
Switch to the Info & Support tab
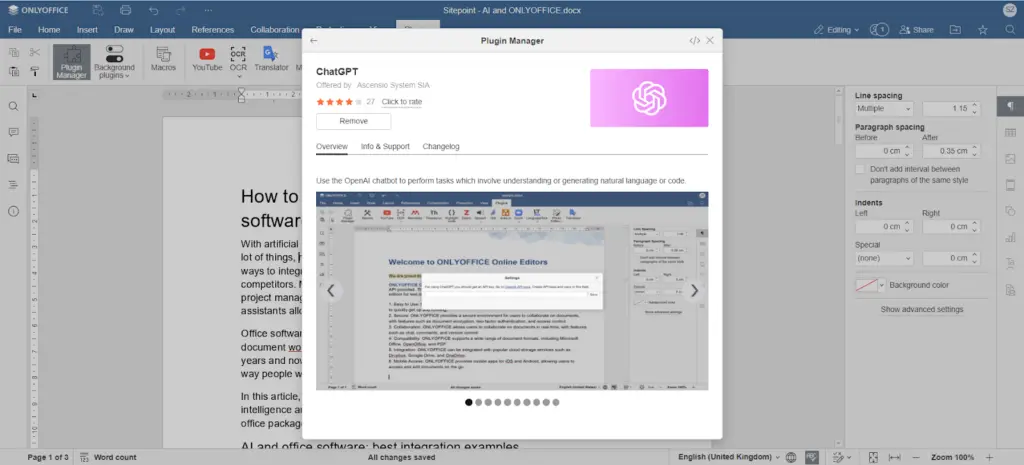pos(385,147)
